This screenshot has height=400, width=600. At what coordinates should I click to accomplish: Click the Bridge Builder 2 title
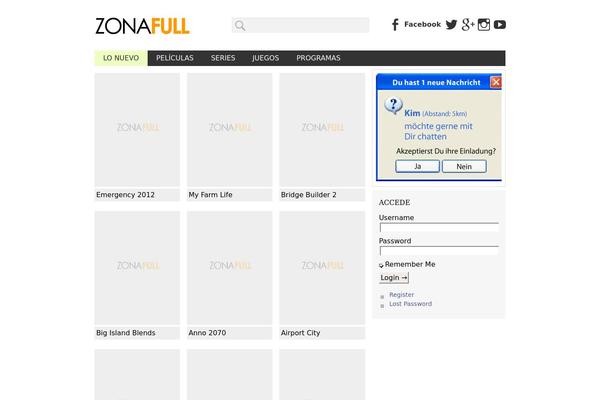point(308,195)
